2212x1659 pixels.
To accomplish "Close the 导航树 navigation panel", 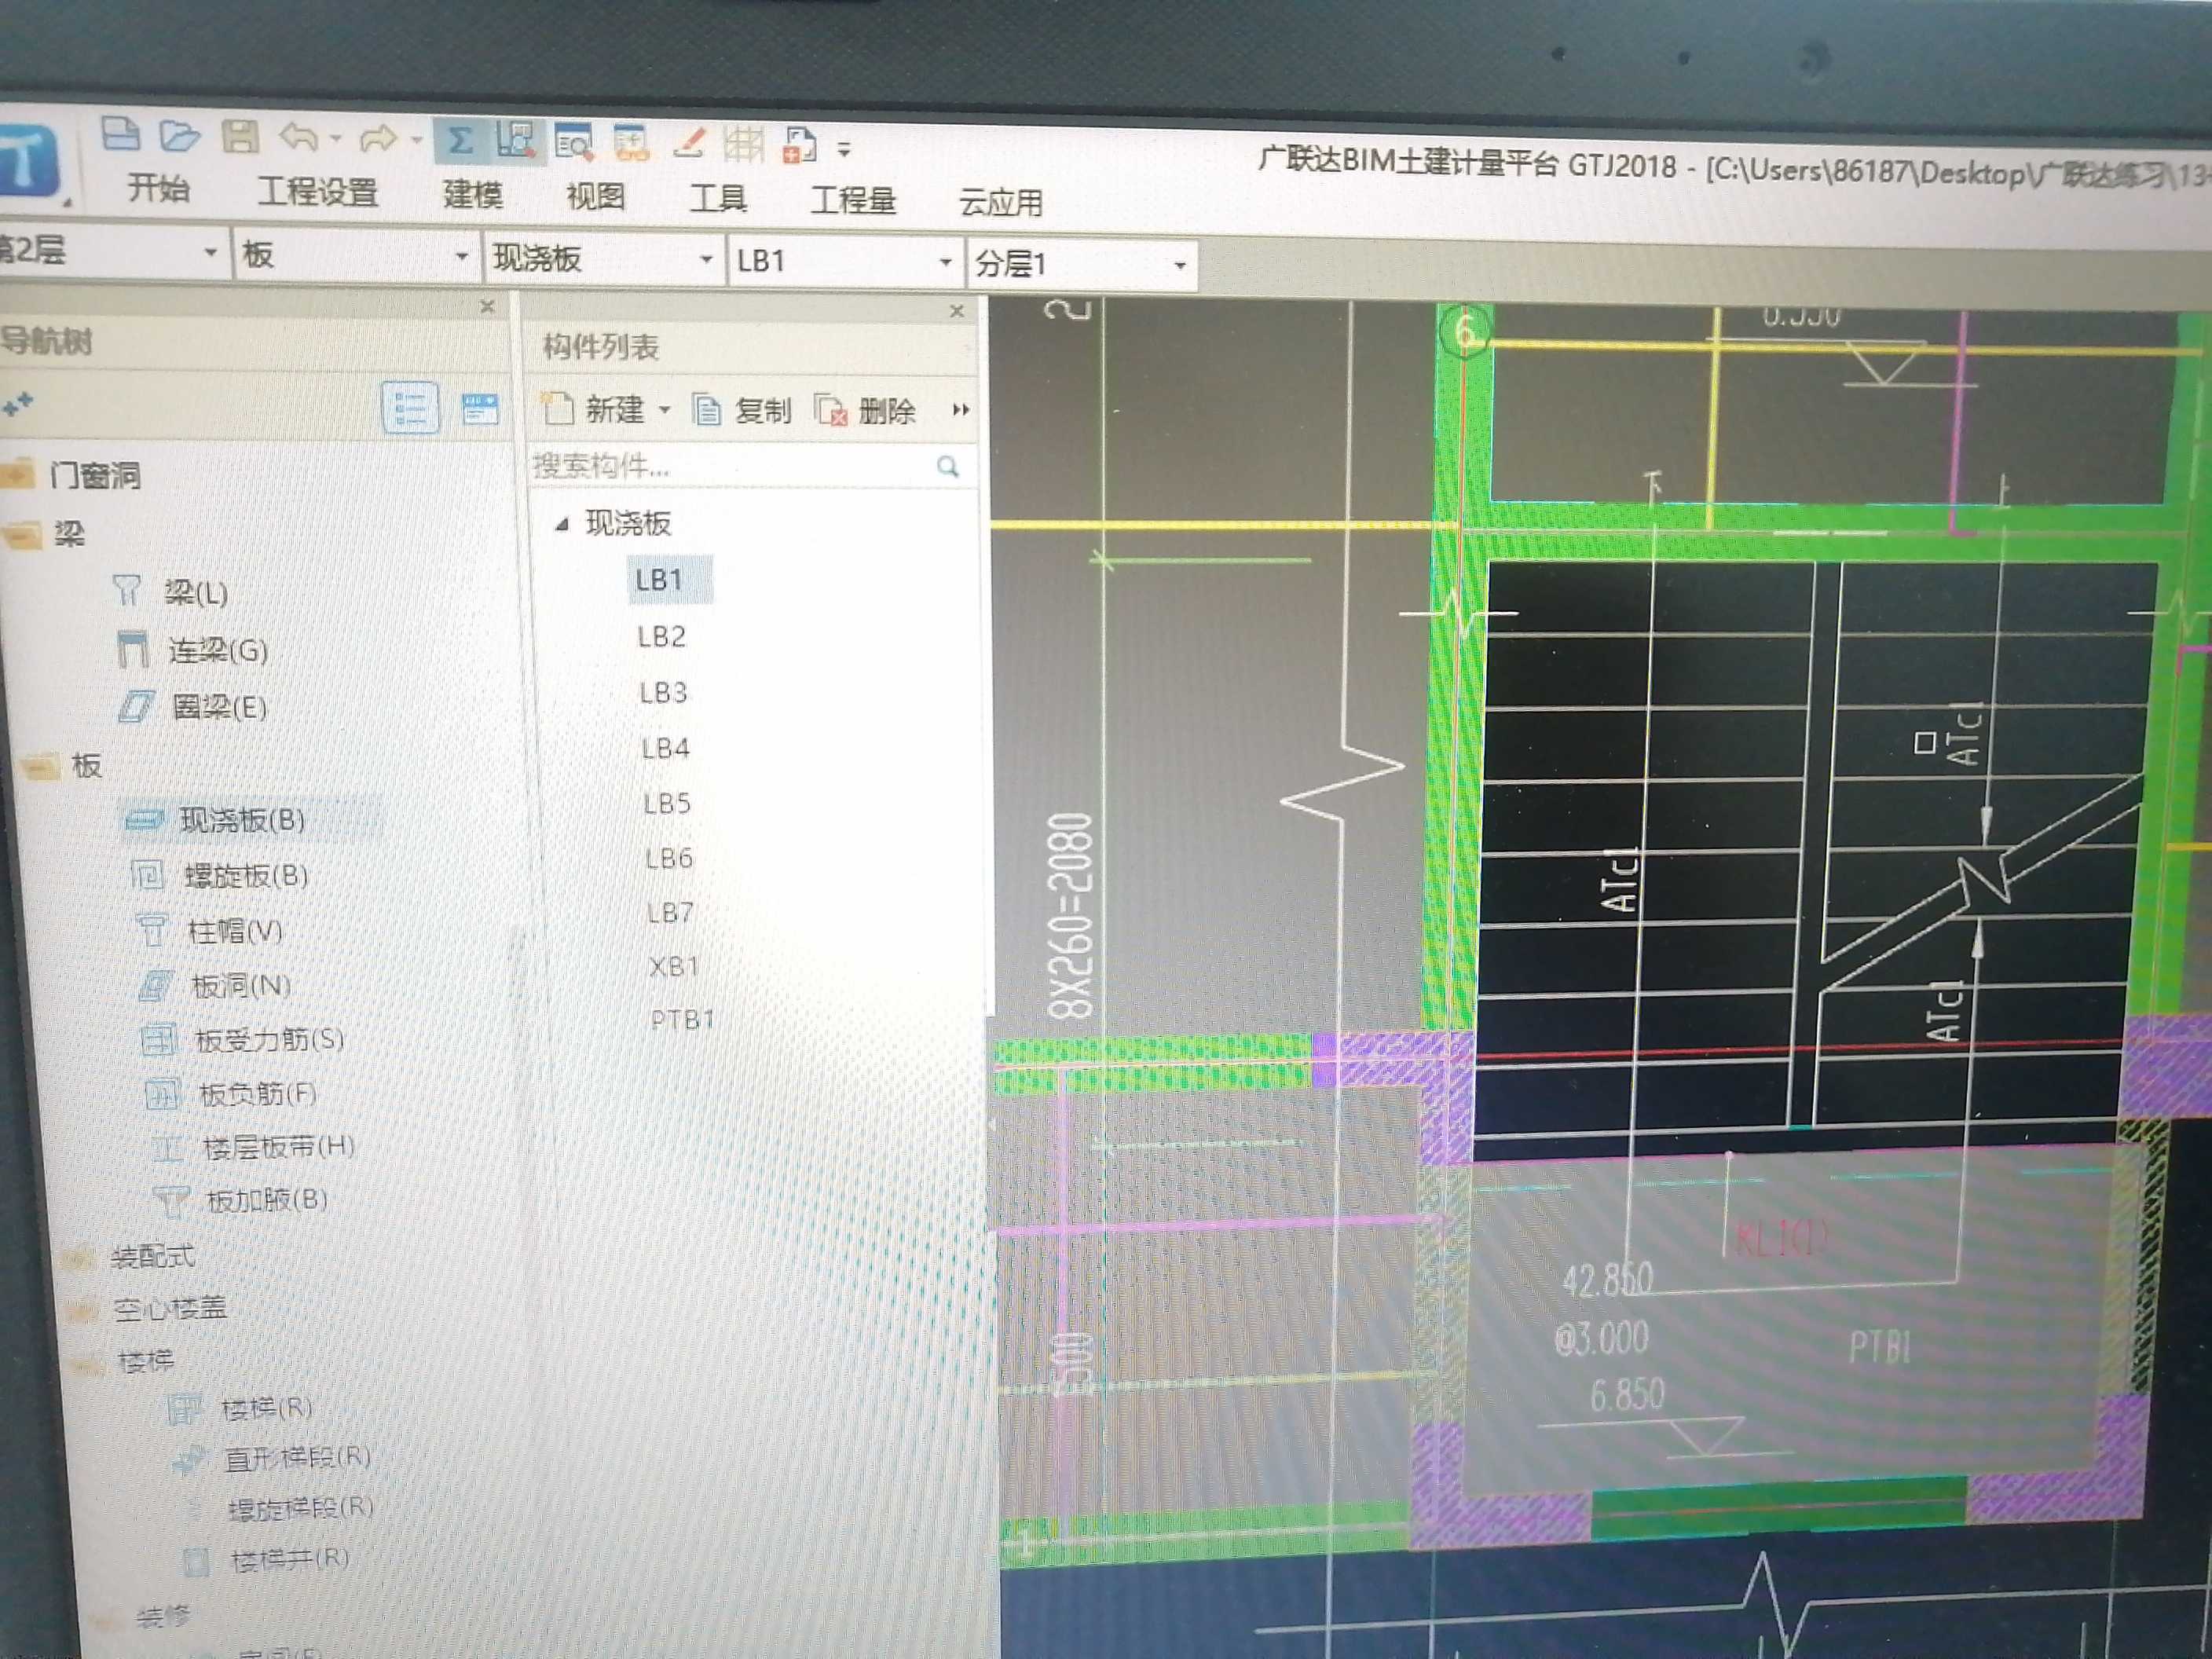I will [488, 306].
